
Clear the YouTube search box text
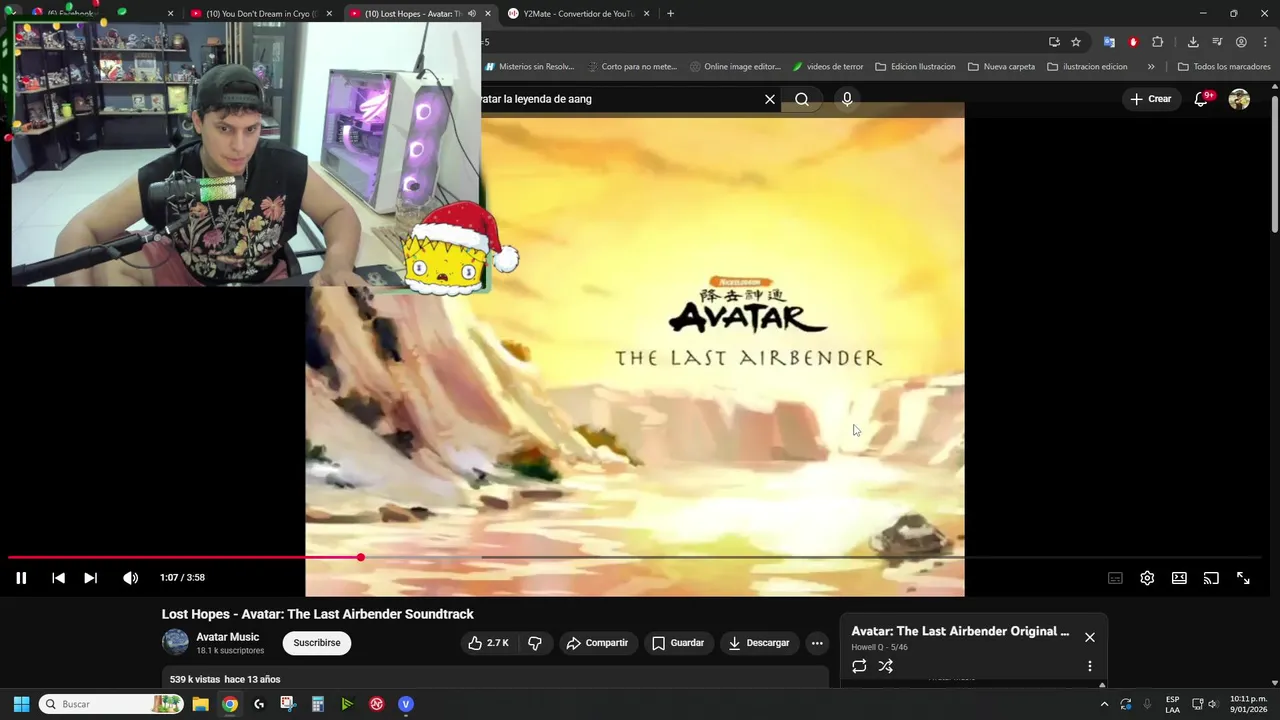770,99
